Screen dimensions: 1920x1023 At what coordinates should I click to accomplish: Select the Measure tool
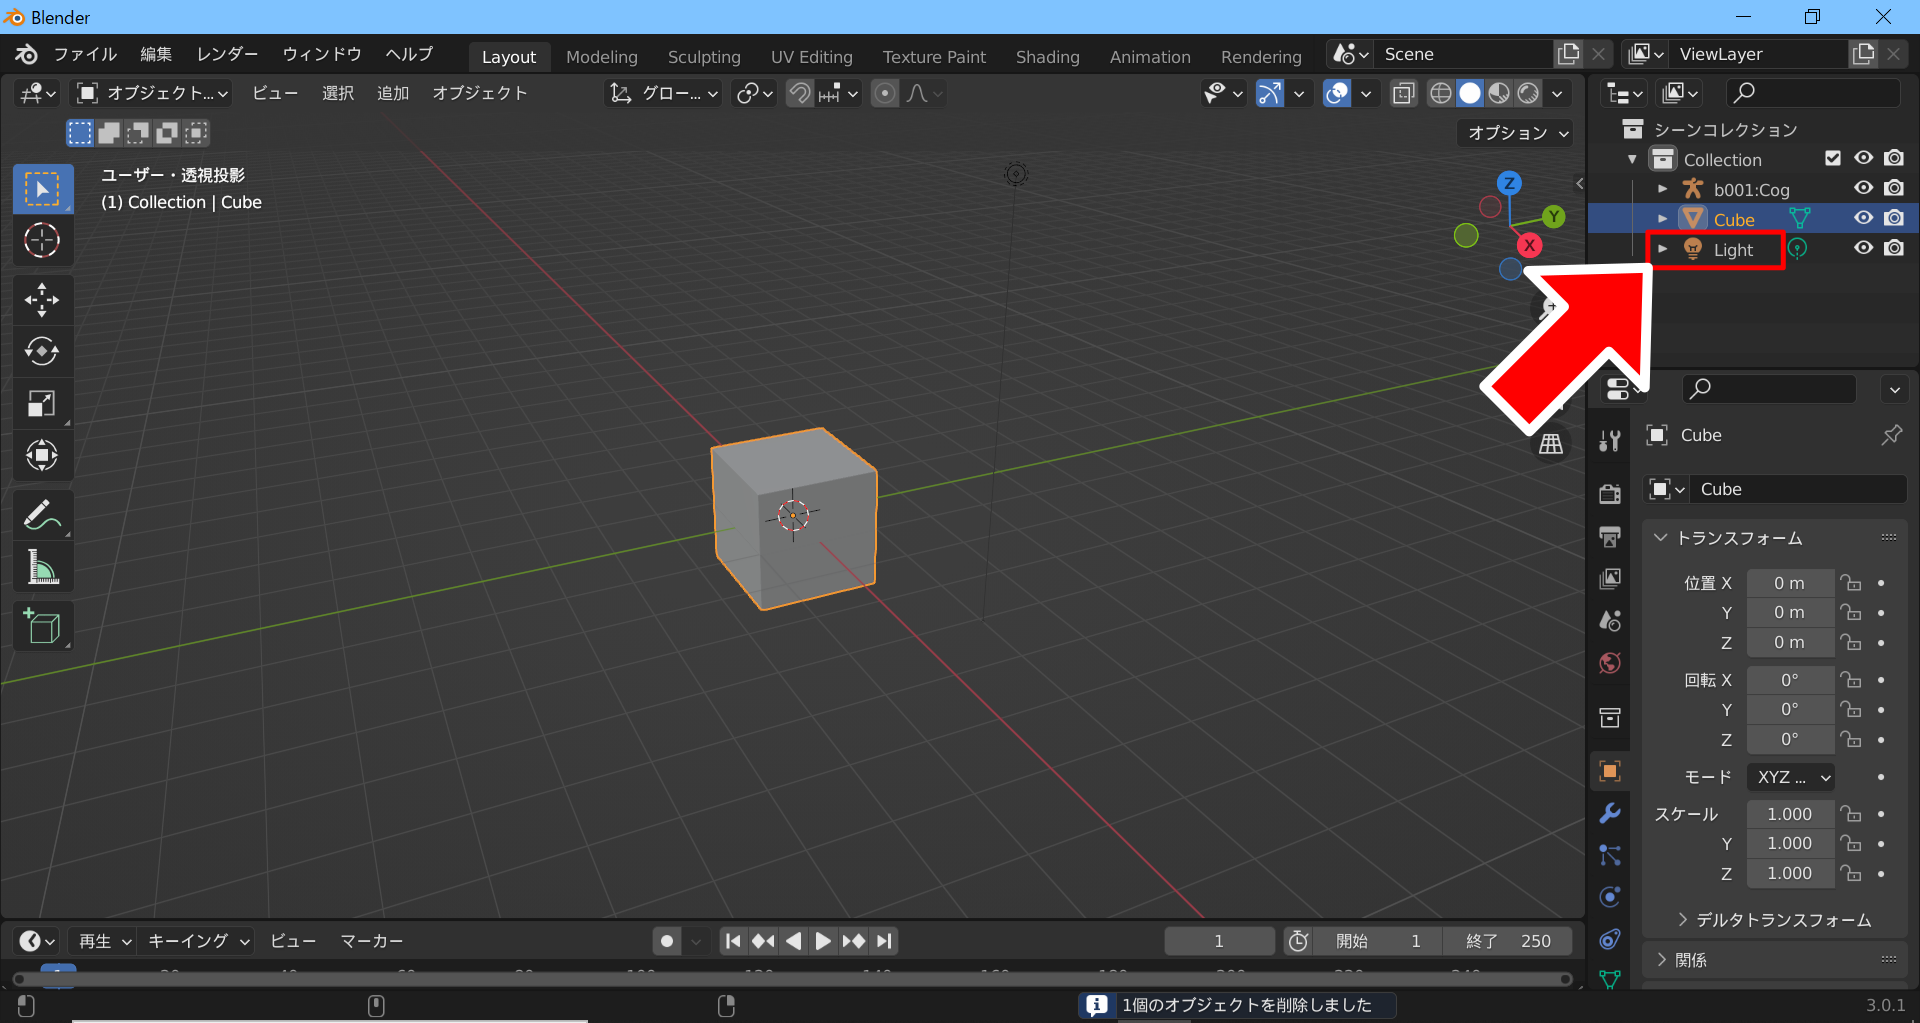pos(42,568)
